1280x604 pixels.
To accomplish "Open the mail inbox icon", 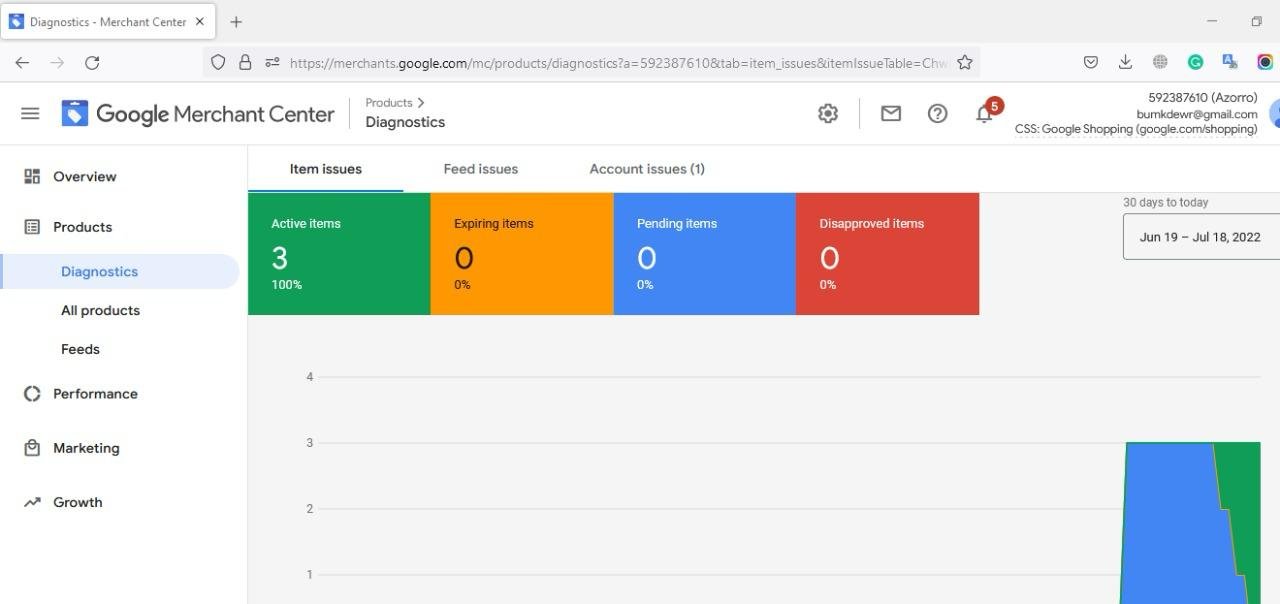I will pos(891,114).
